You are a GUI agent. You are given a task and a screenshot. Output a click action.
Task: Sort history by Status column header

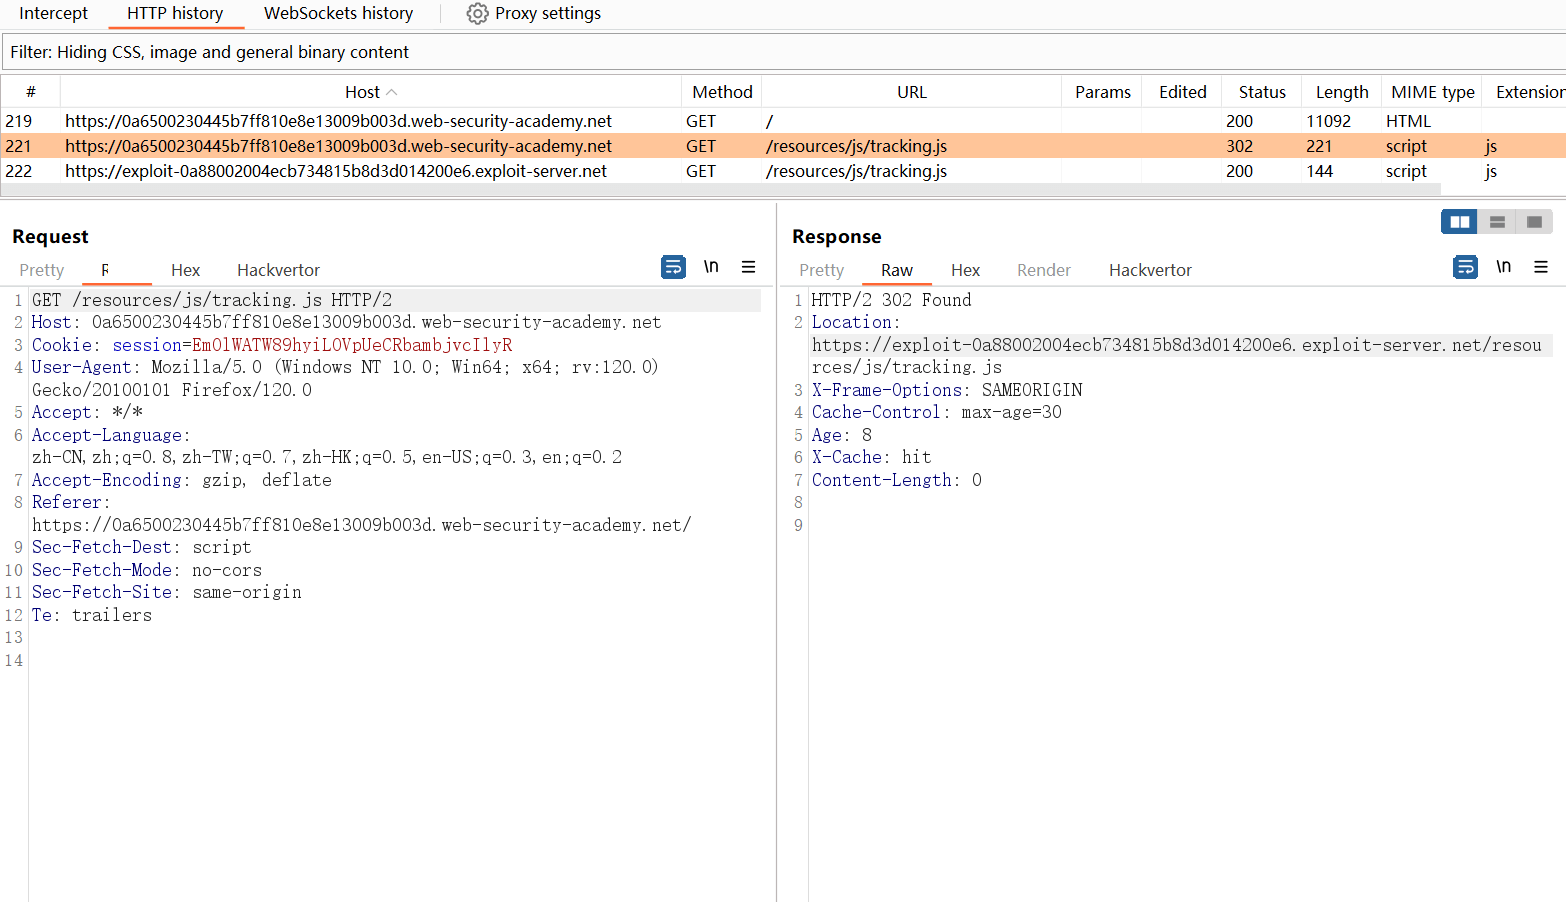1261,92
